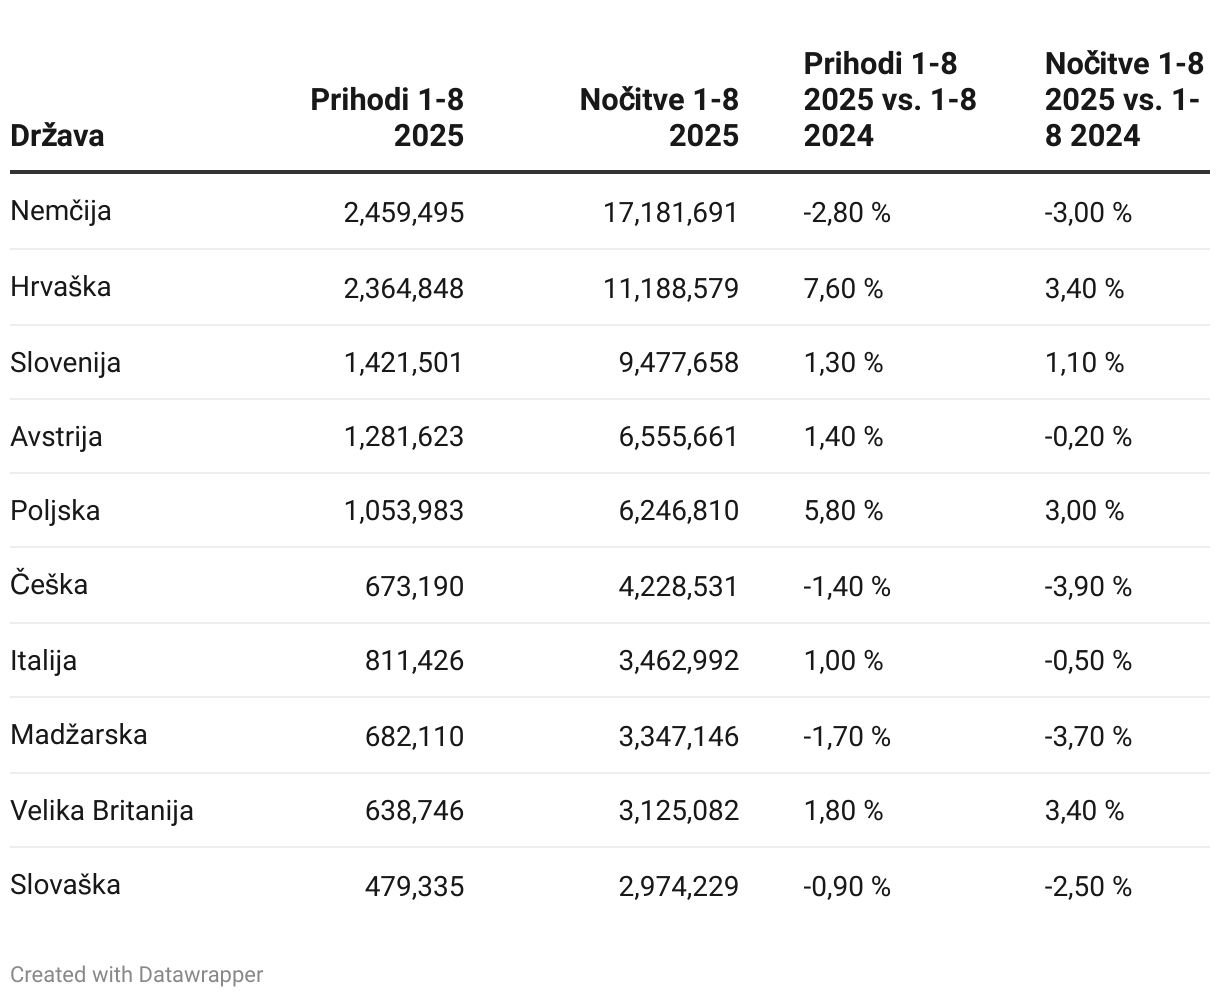
Task: Click the 'Nočitve 1-8 2025' column header
Action: (659, 117)
